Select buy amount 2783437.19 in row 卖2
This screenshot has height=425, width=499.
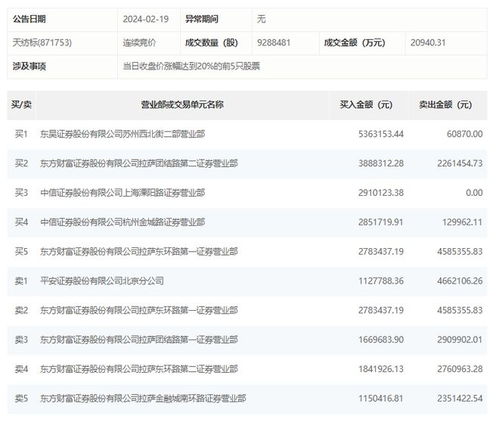pos(381,310)
